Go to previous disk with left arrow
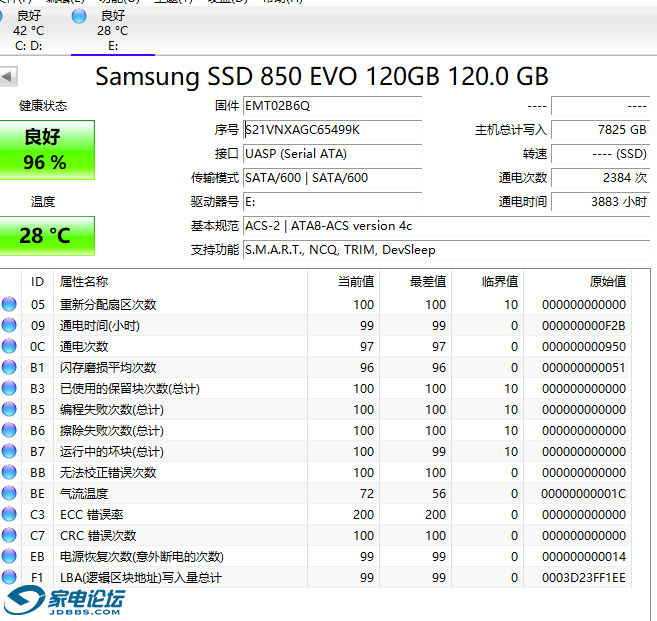 [x=8, y=77]
